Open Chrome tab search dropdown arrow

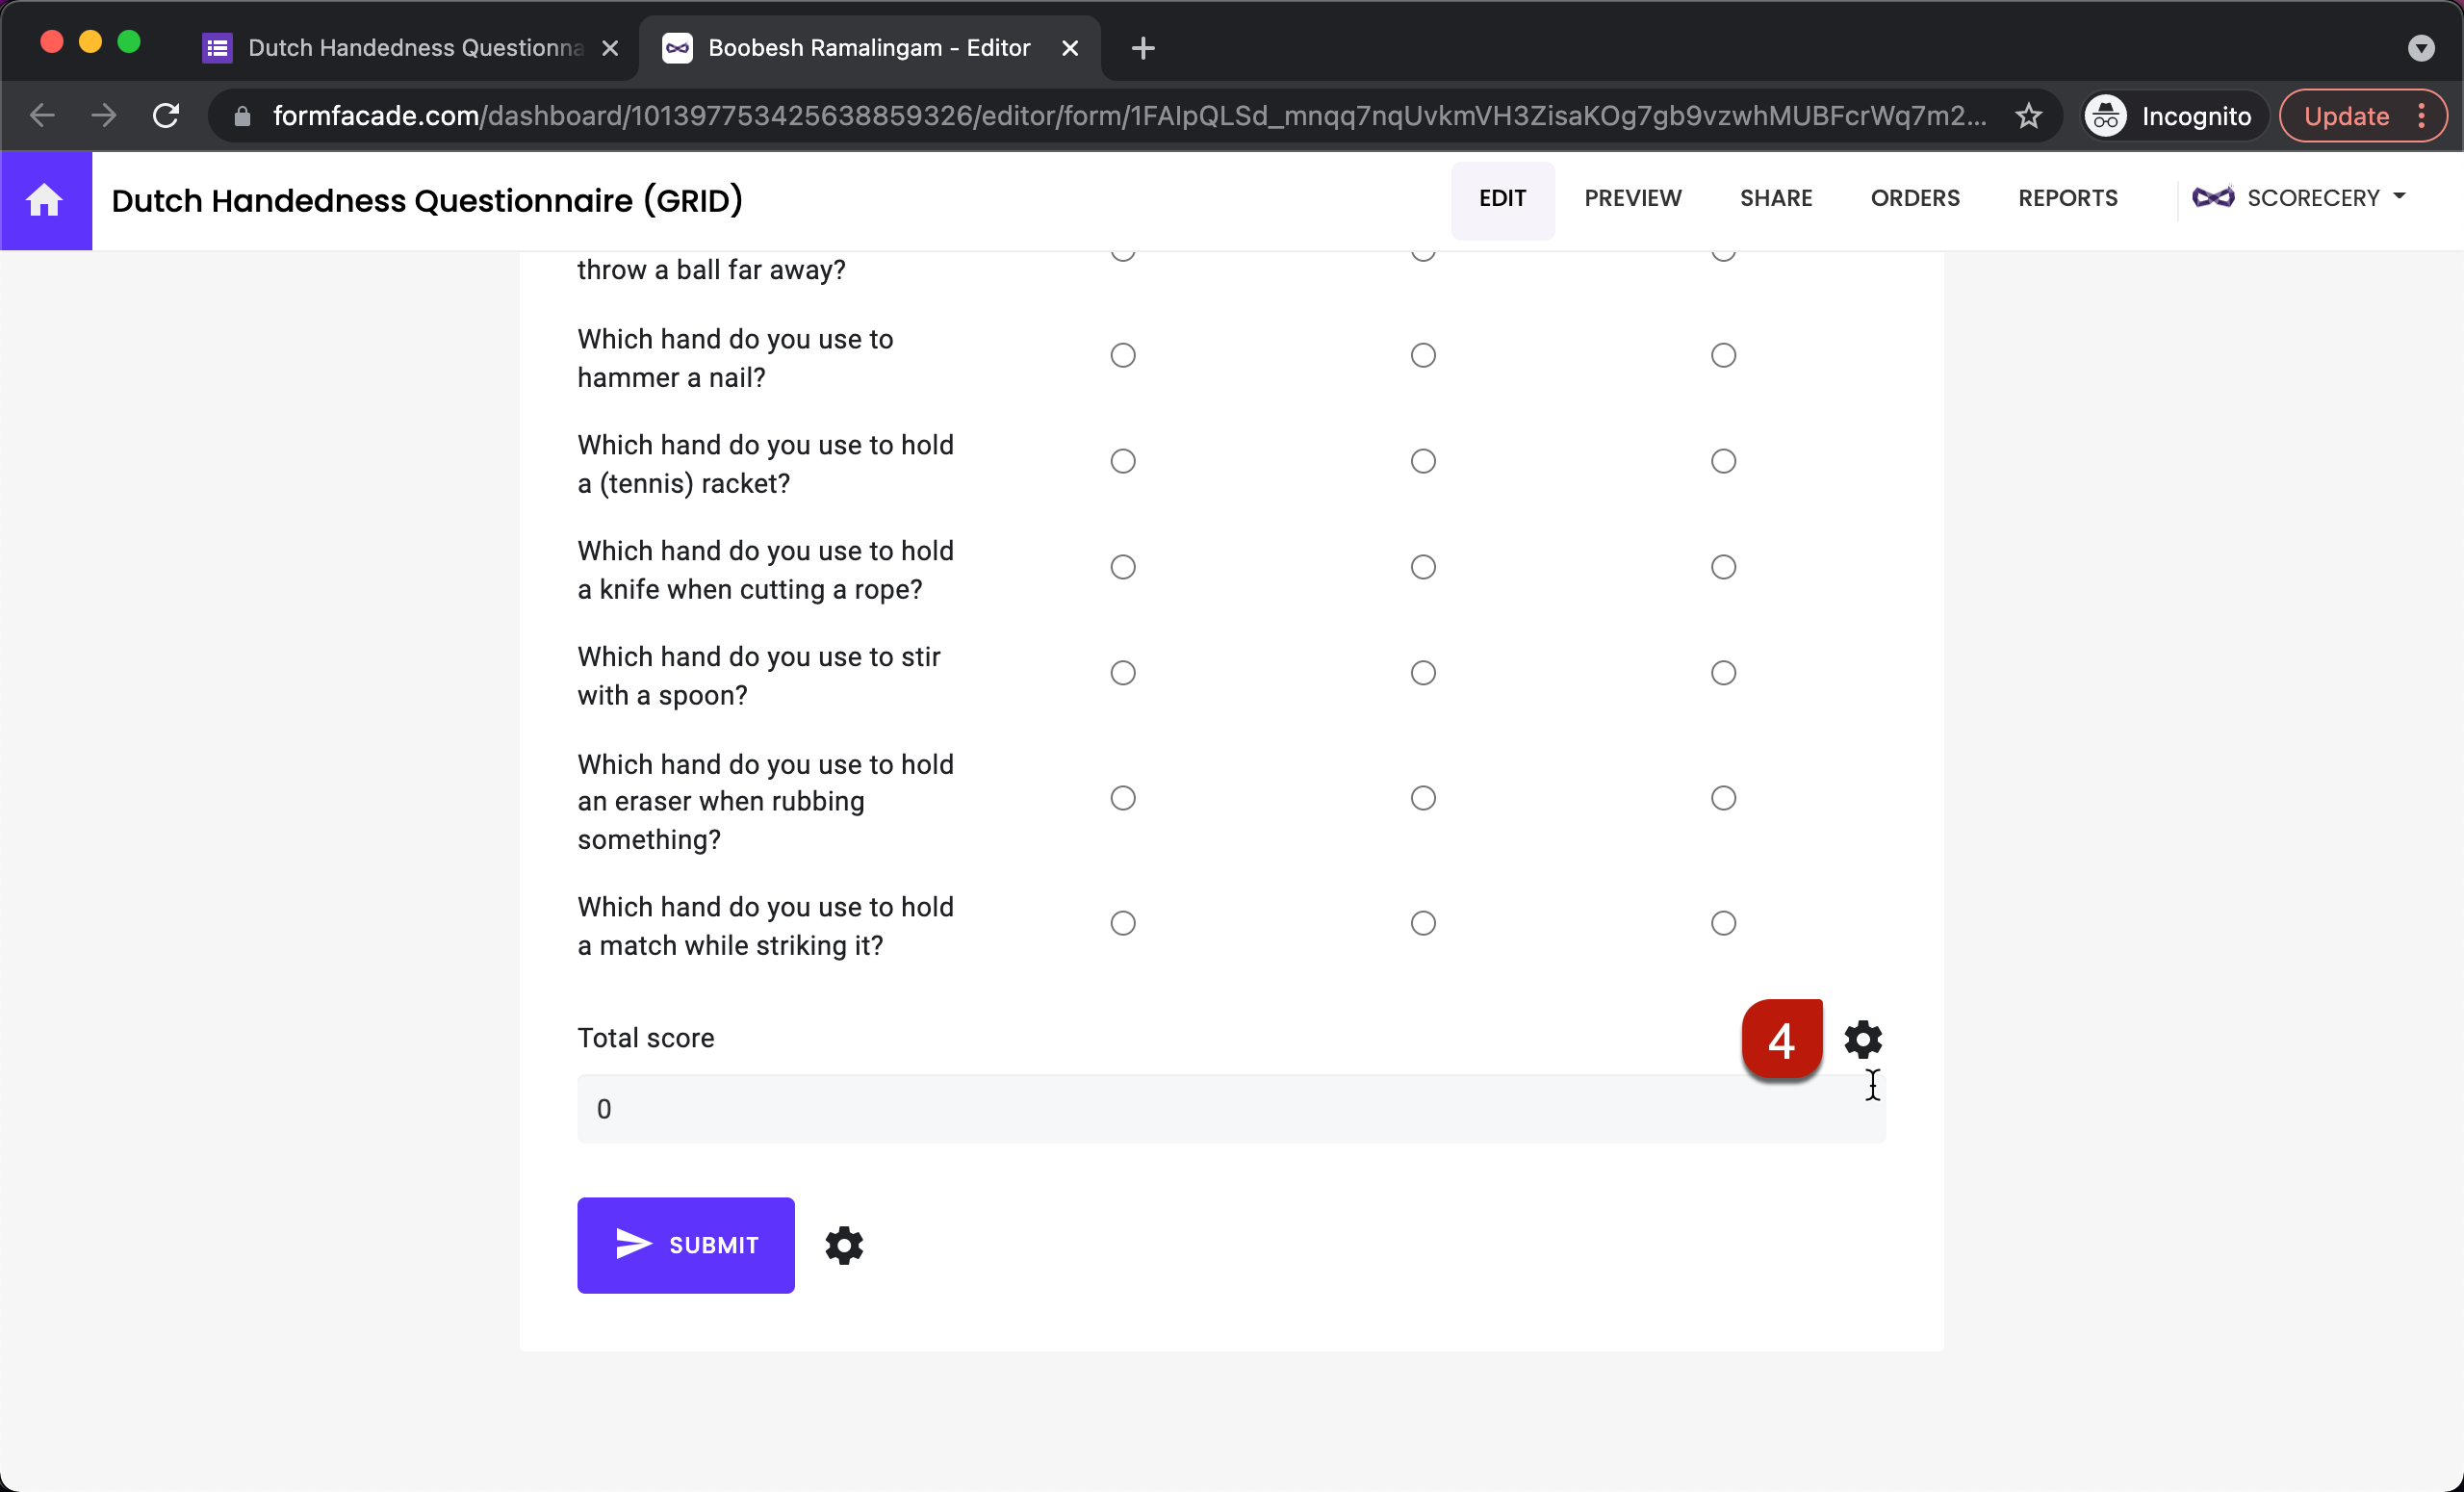click(2420, 48)
